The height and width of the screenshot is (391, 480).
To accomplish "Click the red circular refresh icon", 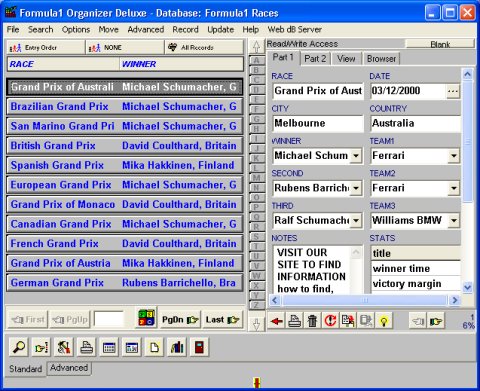I will (330, 321).
